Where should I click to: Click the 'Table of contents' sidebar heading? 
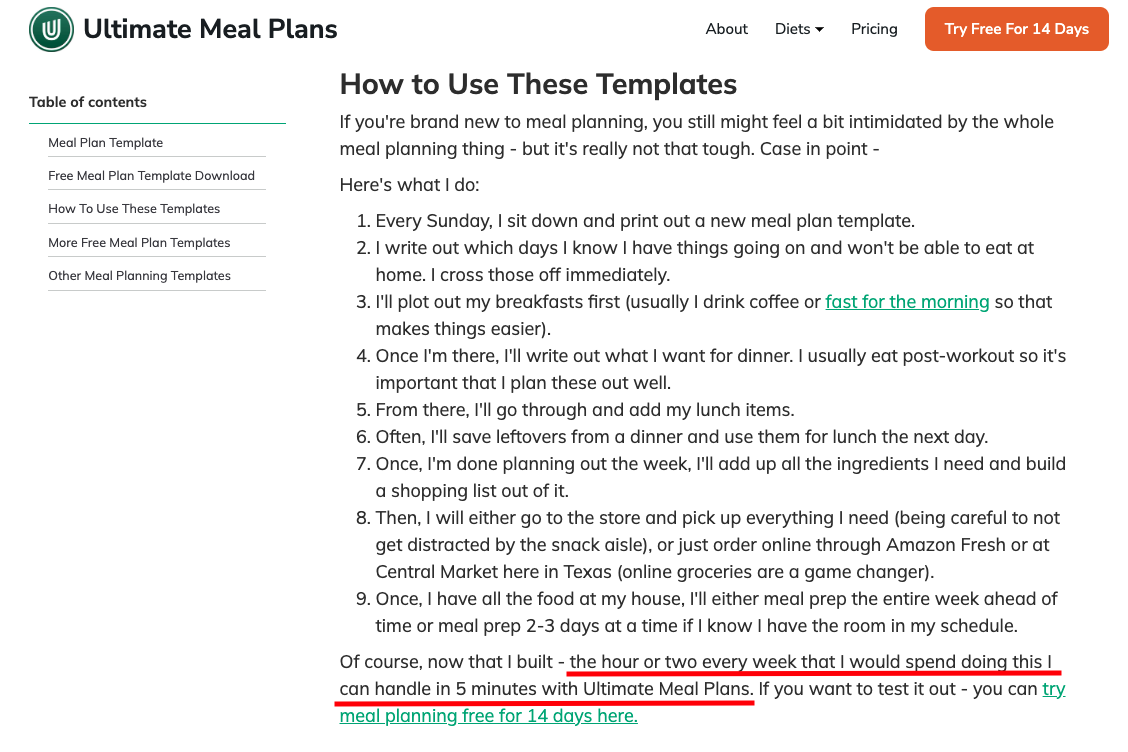pos(88,102)
